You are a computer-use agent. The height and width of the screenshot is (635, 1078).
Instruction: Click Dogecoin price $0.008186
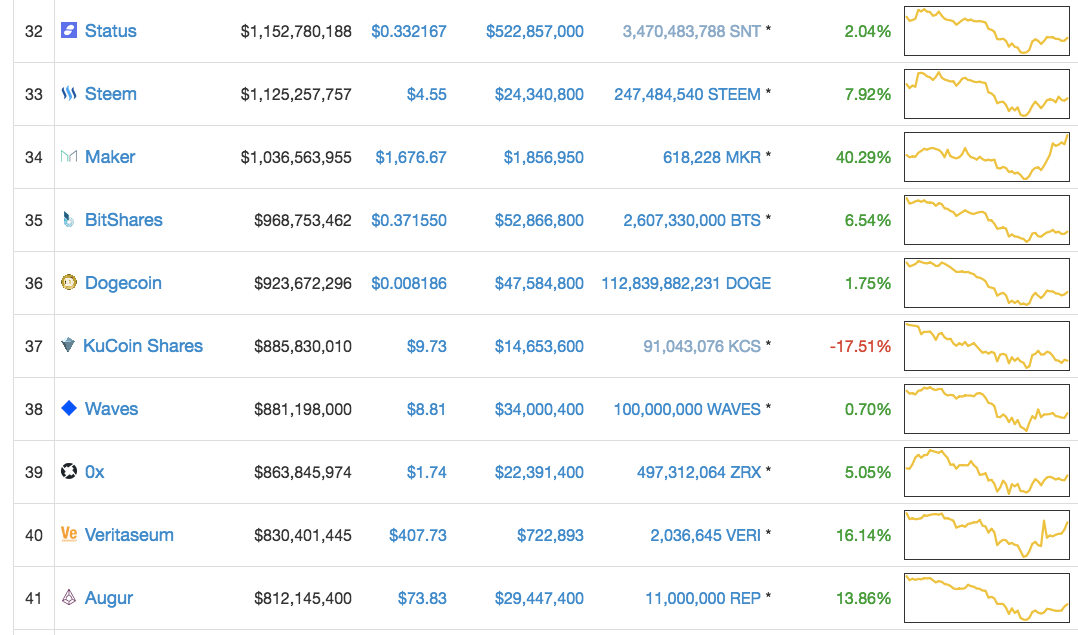[409, 283]
